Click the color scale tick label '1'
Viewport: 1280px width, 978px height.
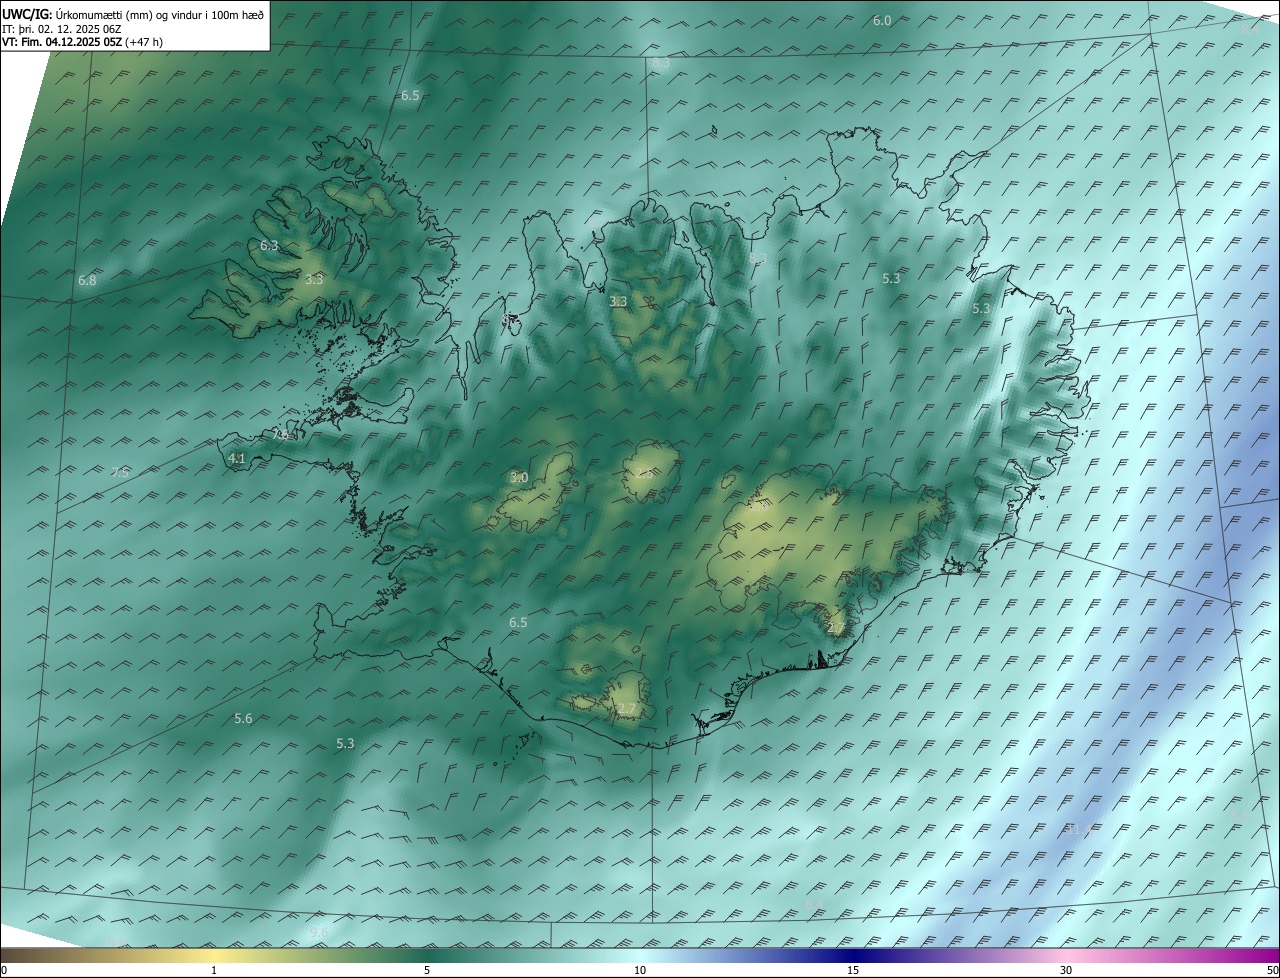[x=214, y=971]
